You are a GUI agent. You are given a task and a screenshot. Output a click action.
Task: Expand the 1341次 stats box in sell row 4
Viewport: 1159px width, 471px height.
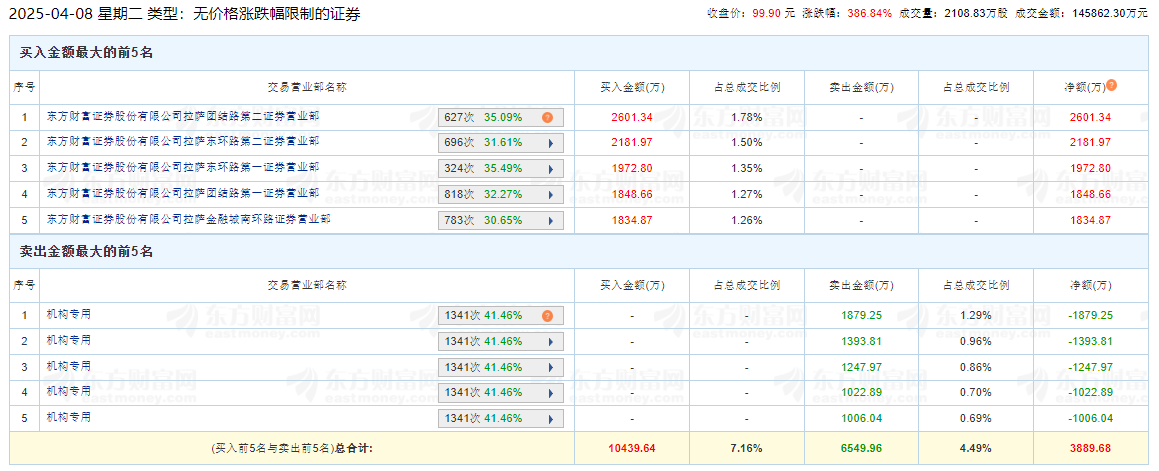(x=500, y=392)
